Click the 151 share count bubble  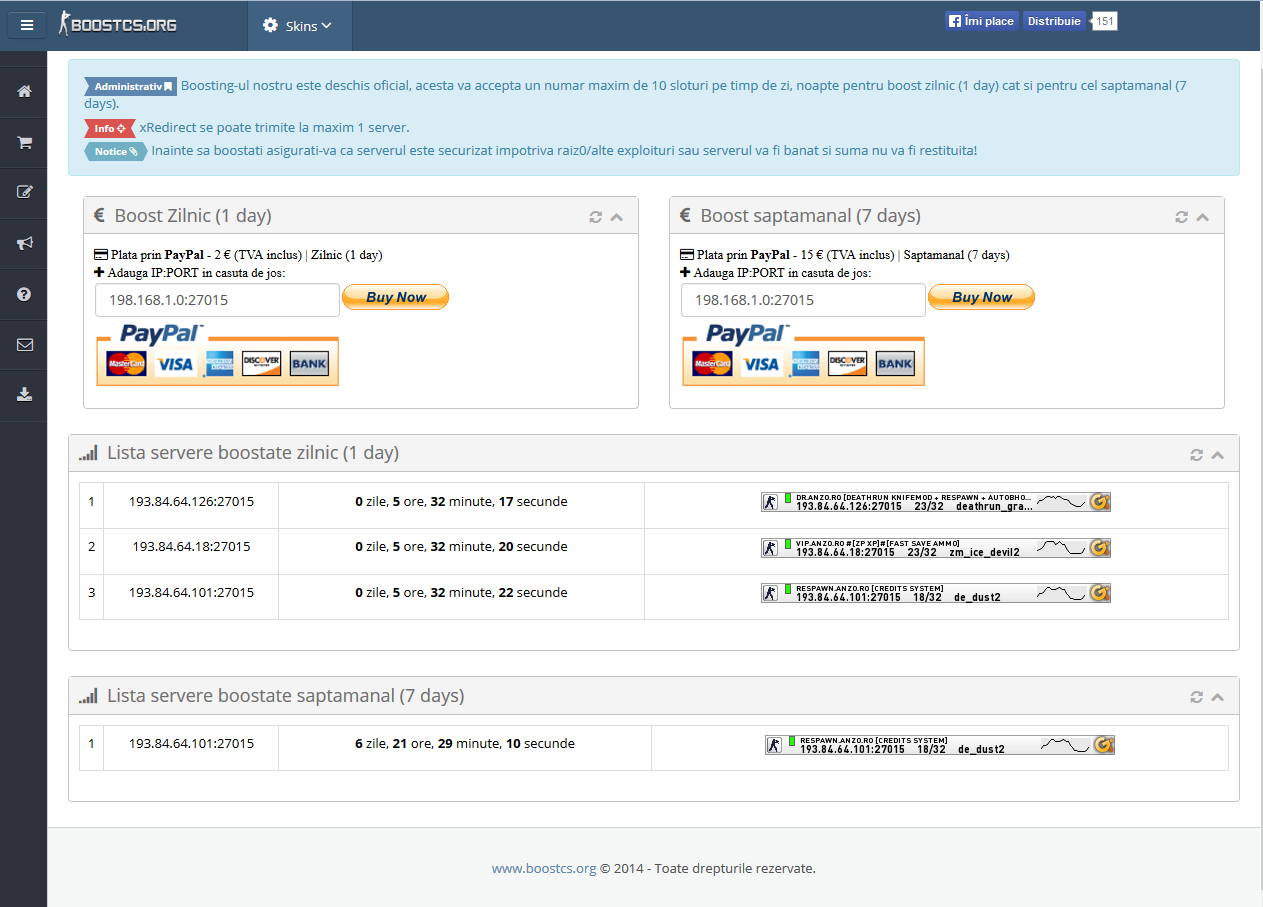click(x=1105, y=21)
